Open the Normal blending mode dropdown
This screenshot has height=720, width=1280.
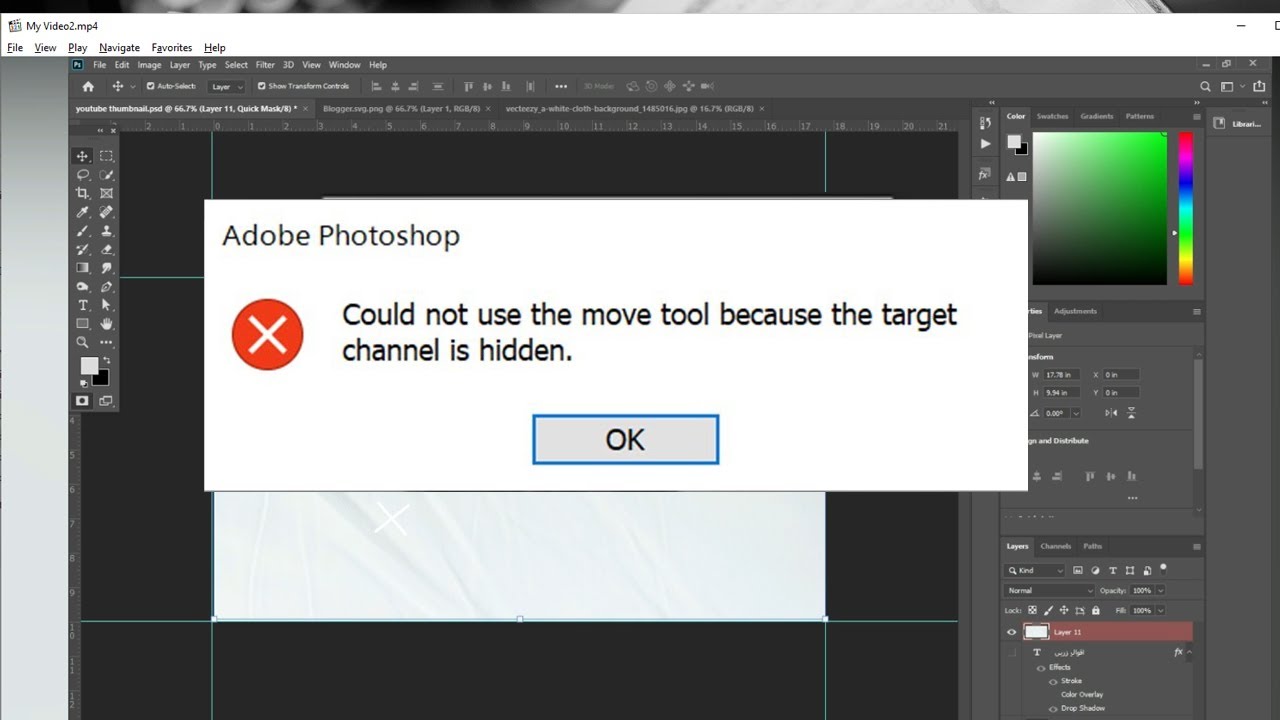[1048, 590]
